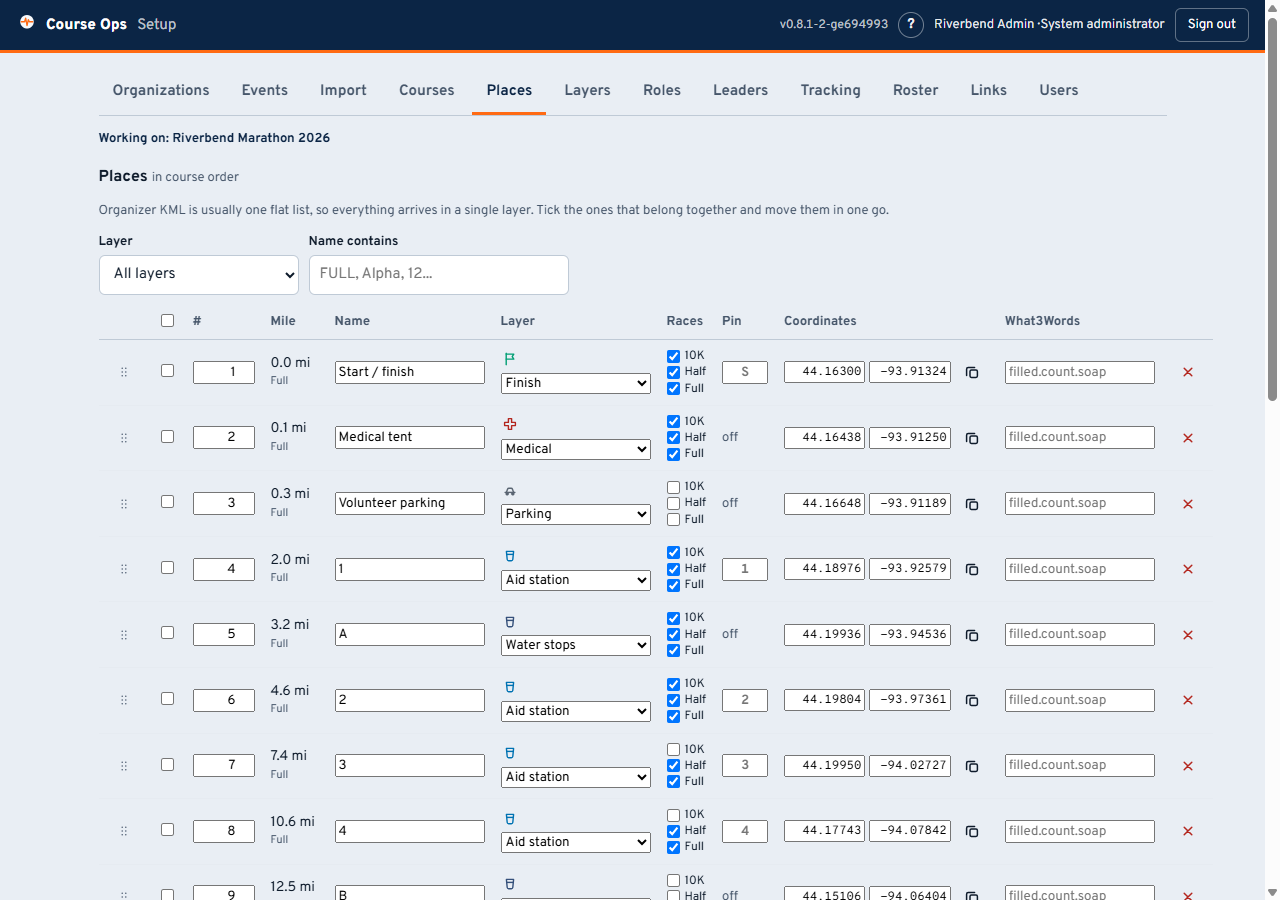Delete the Volunteer parking place
This screenshot has width=1280, height=900.
point(1188,504)
